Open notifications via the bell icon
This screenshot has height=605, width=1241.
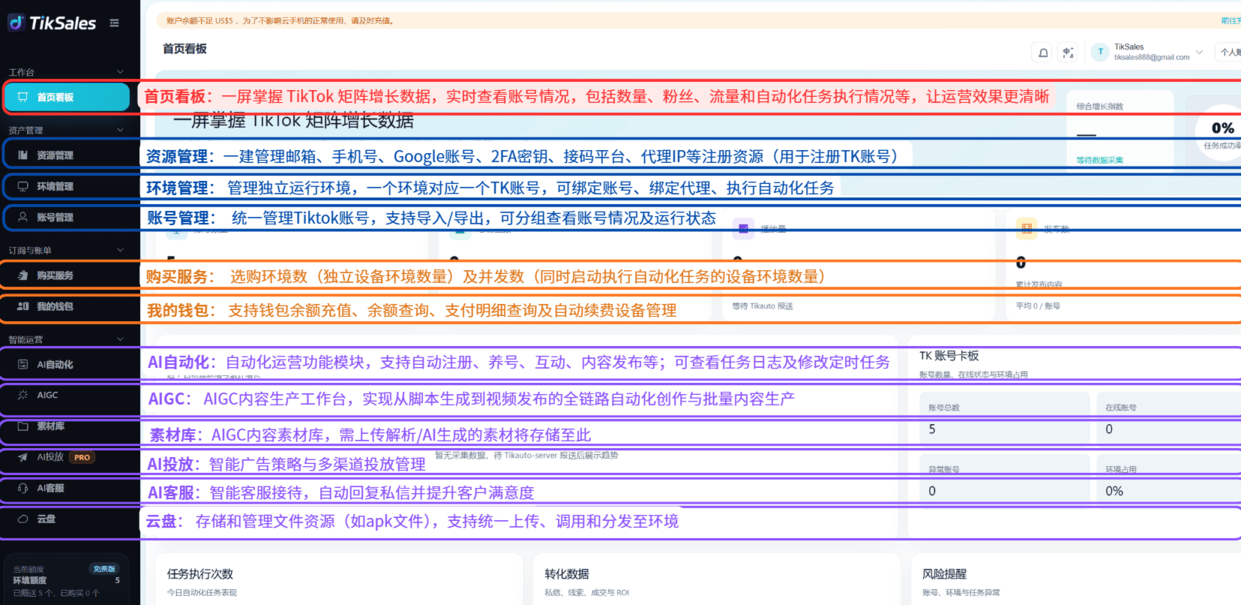click(1043, 52)
